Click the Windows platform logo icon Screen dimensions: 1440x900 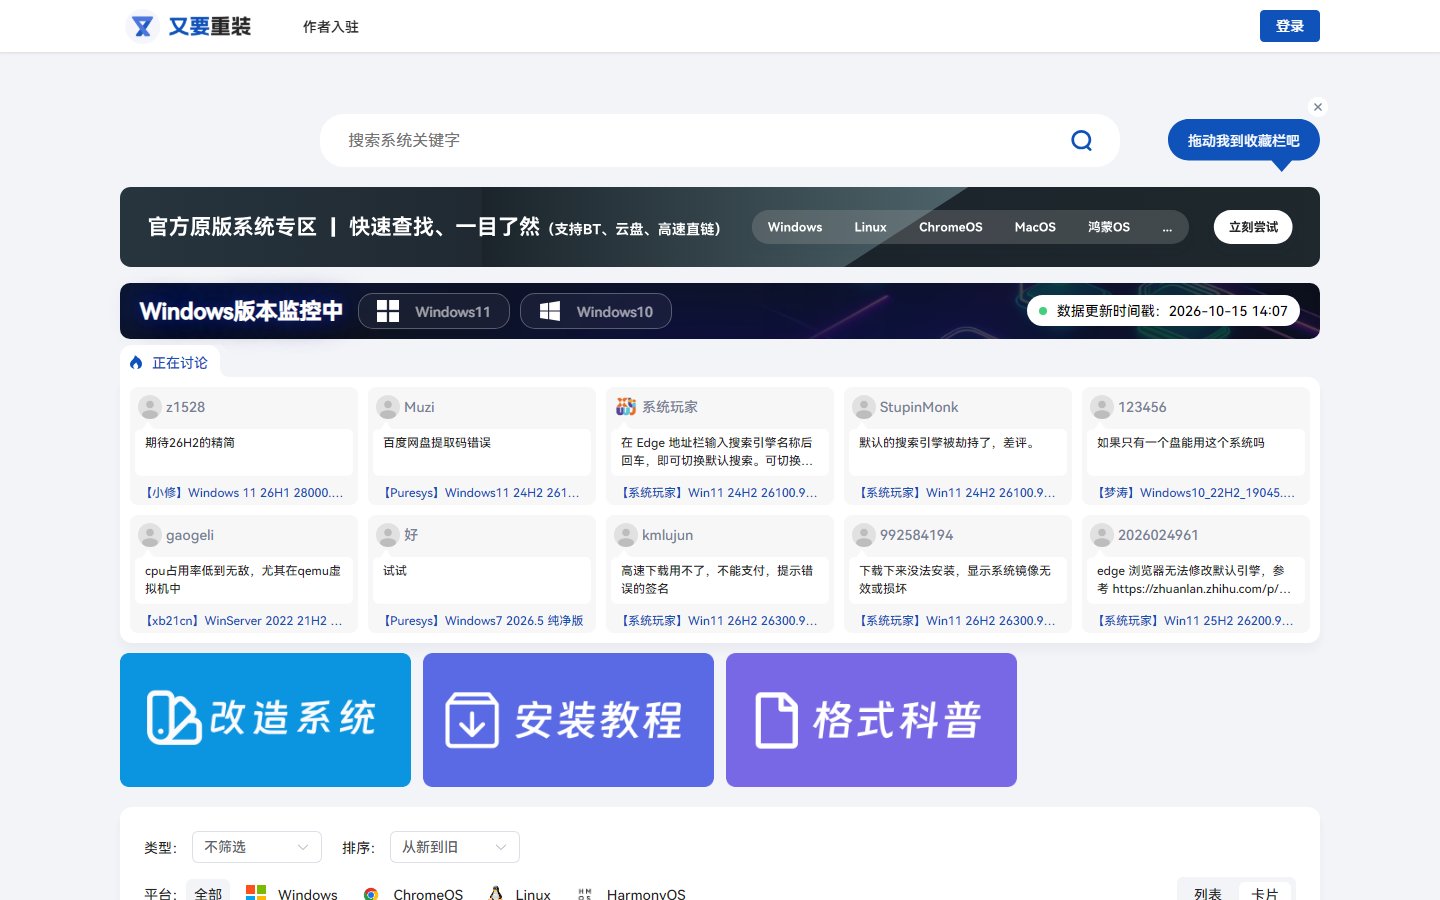(x=256, y=893)
